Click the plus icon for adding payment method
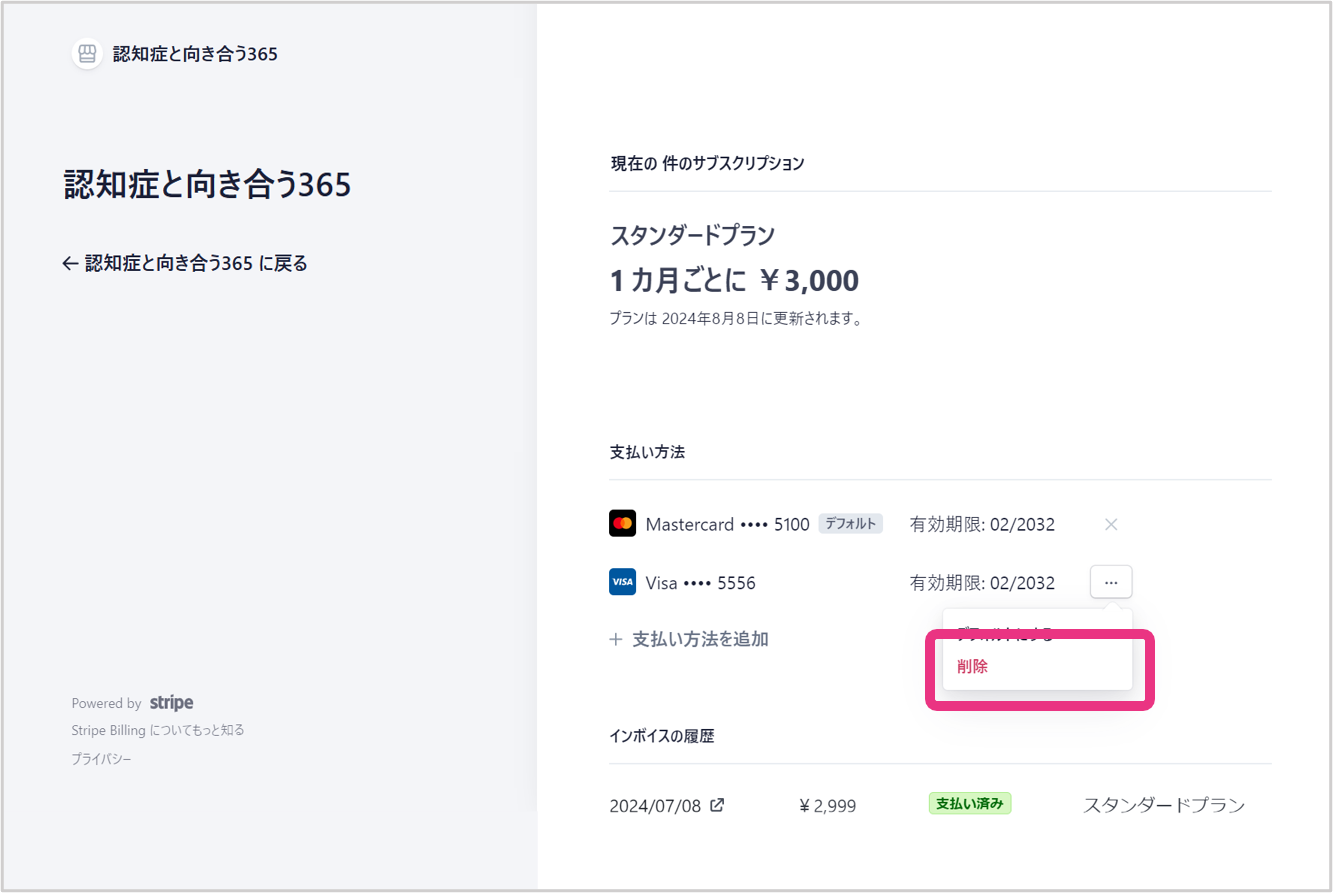The height and width of the screenshot is (893, 1333). [x=616, y=639]
